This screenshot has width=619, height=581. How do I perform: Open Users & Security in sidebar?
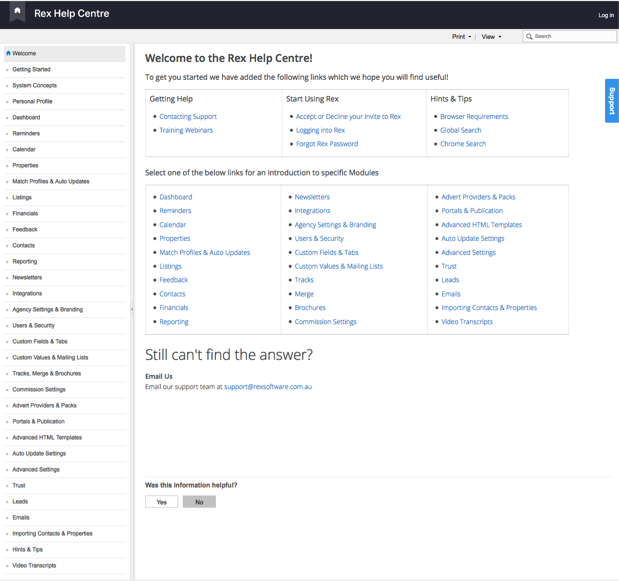(x=33, y=326)
